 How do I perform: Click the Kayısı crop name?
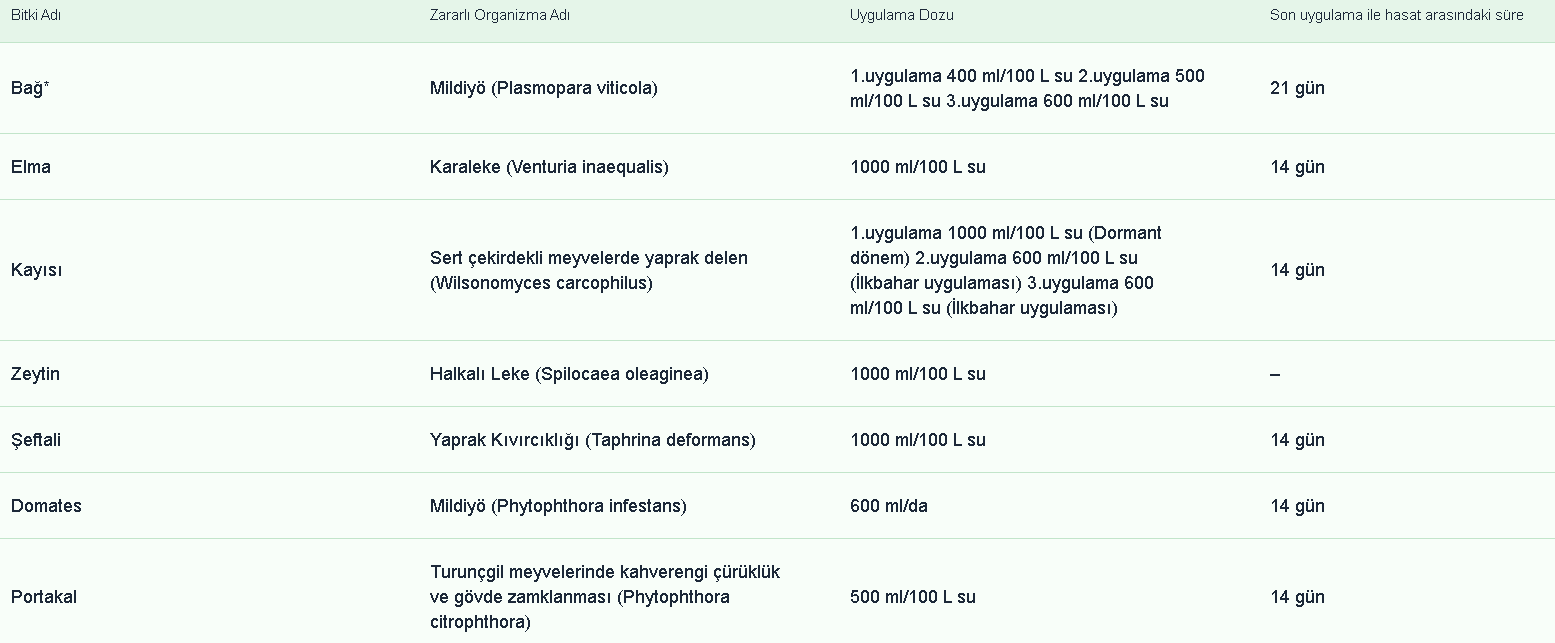[x=36, y=270]
